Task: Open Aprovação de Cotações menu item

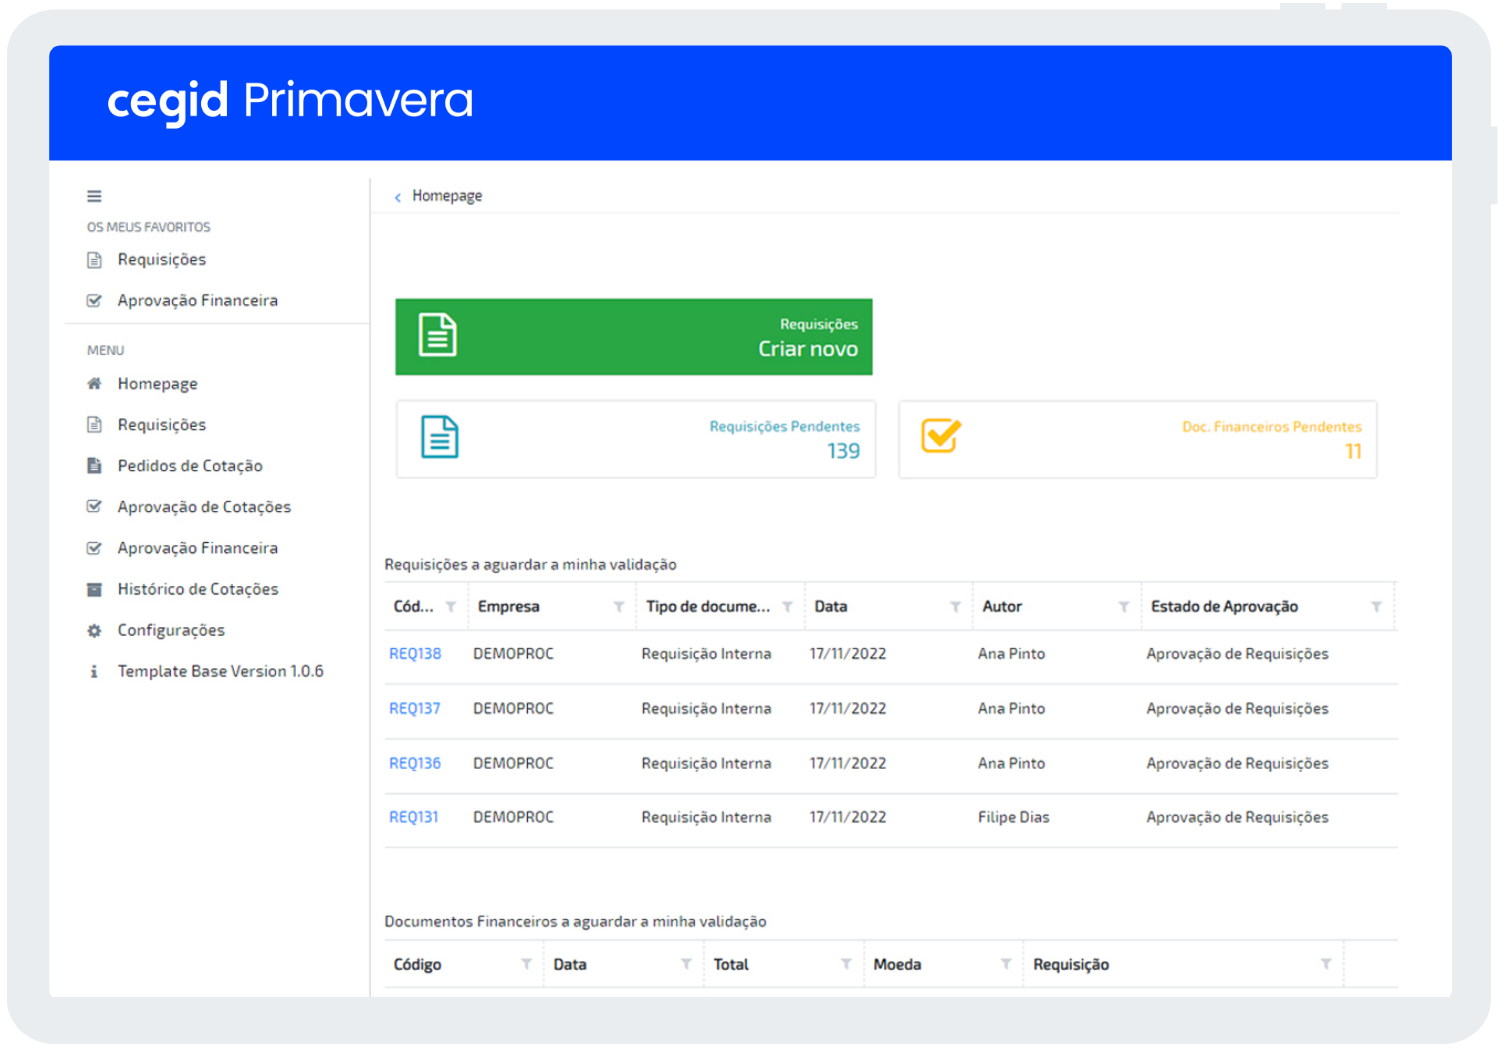Action: (x=204, y=507)
